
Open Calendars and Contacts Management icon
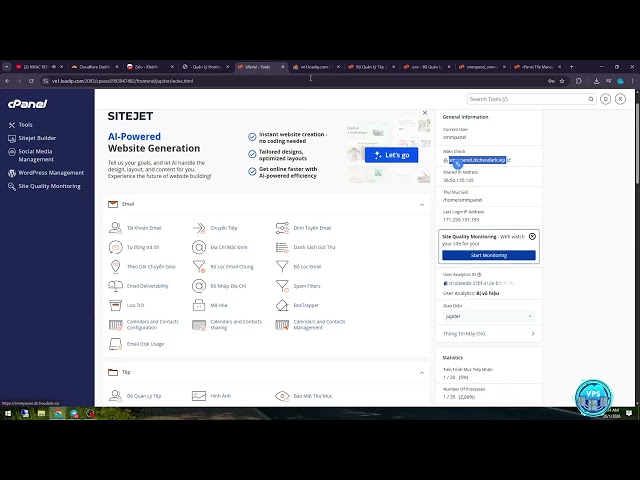point(282,324)
